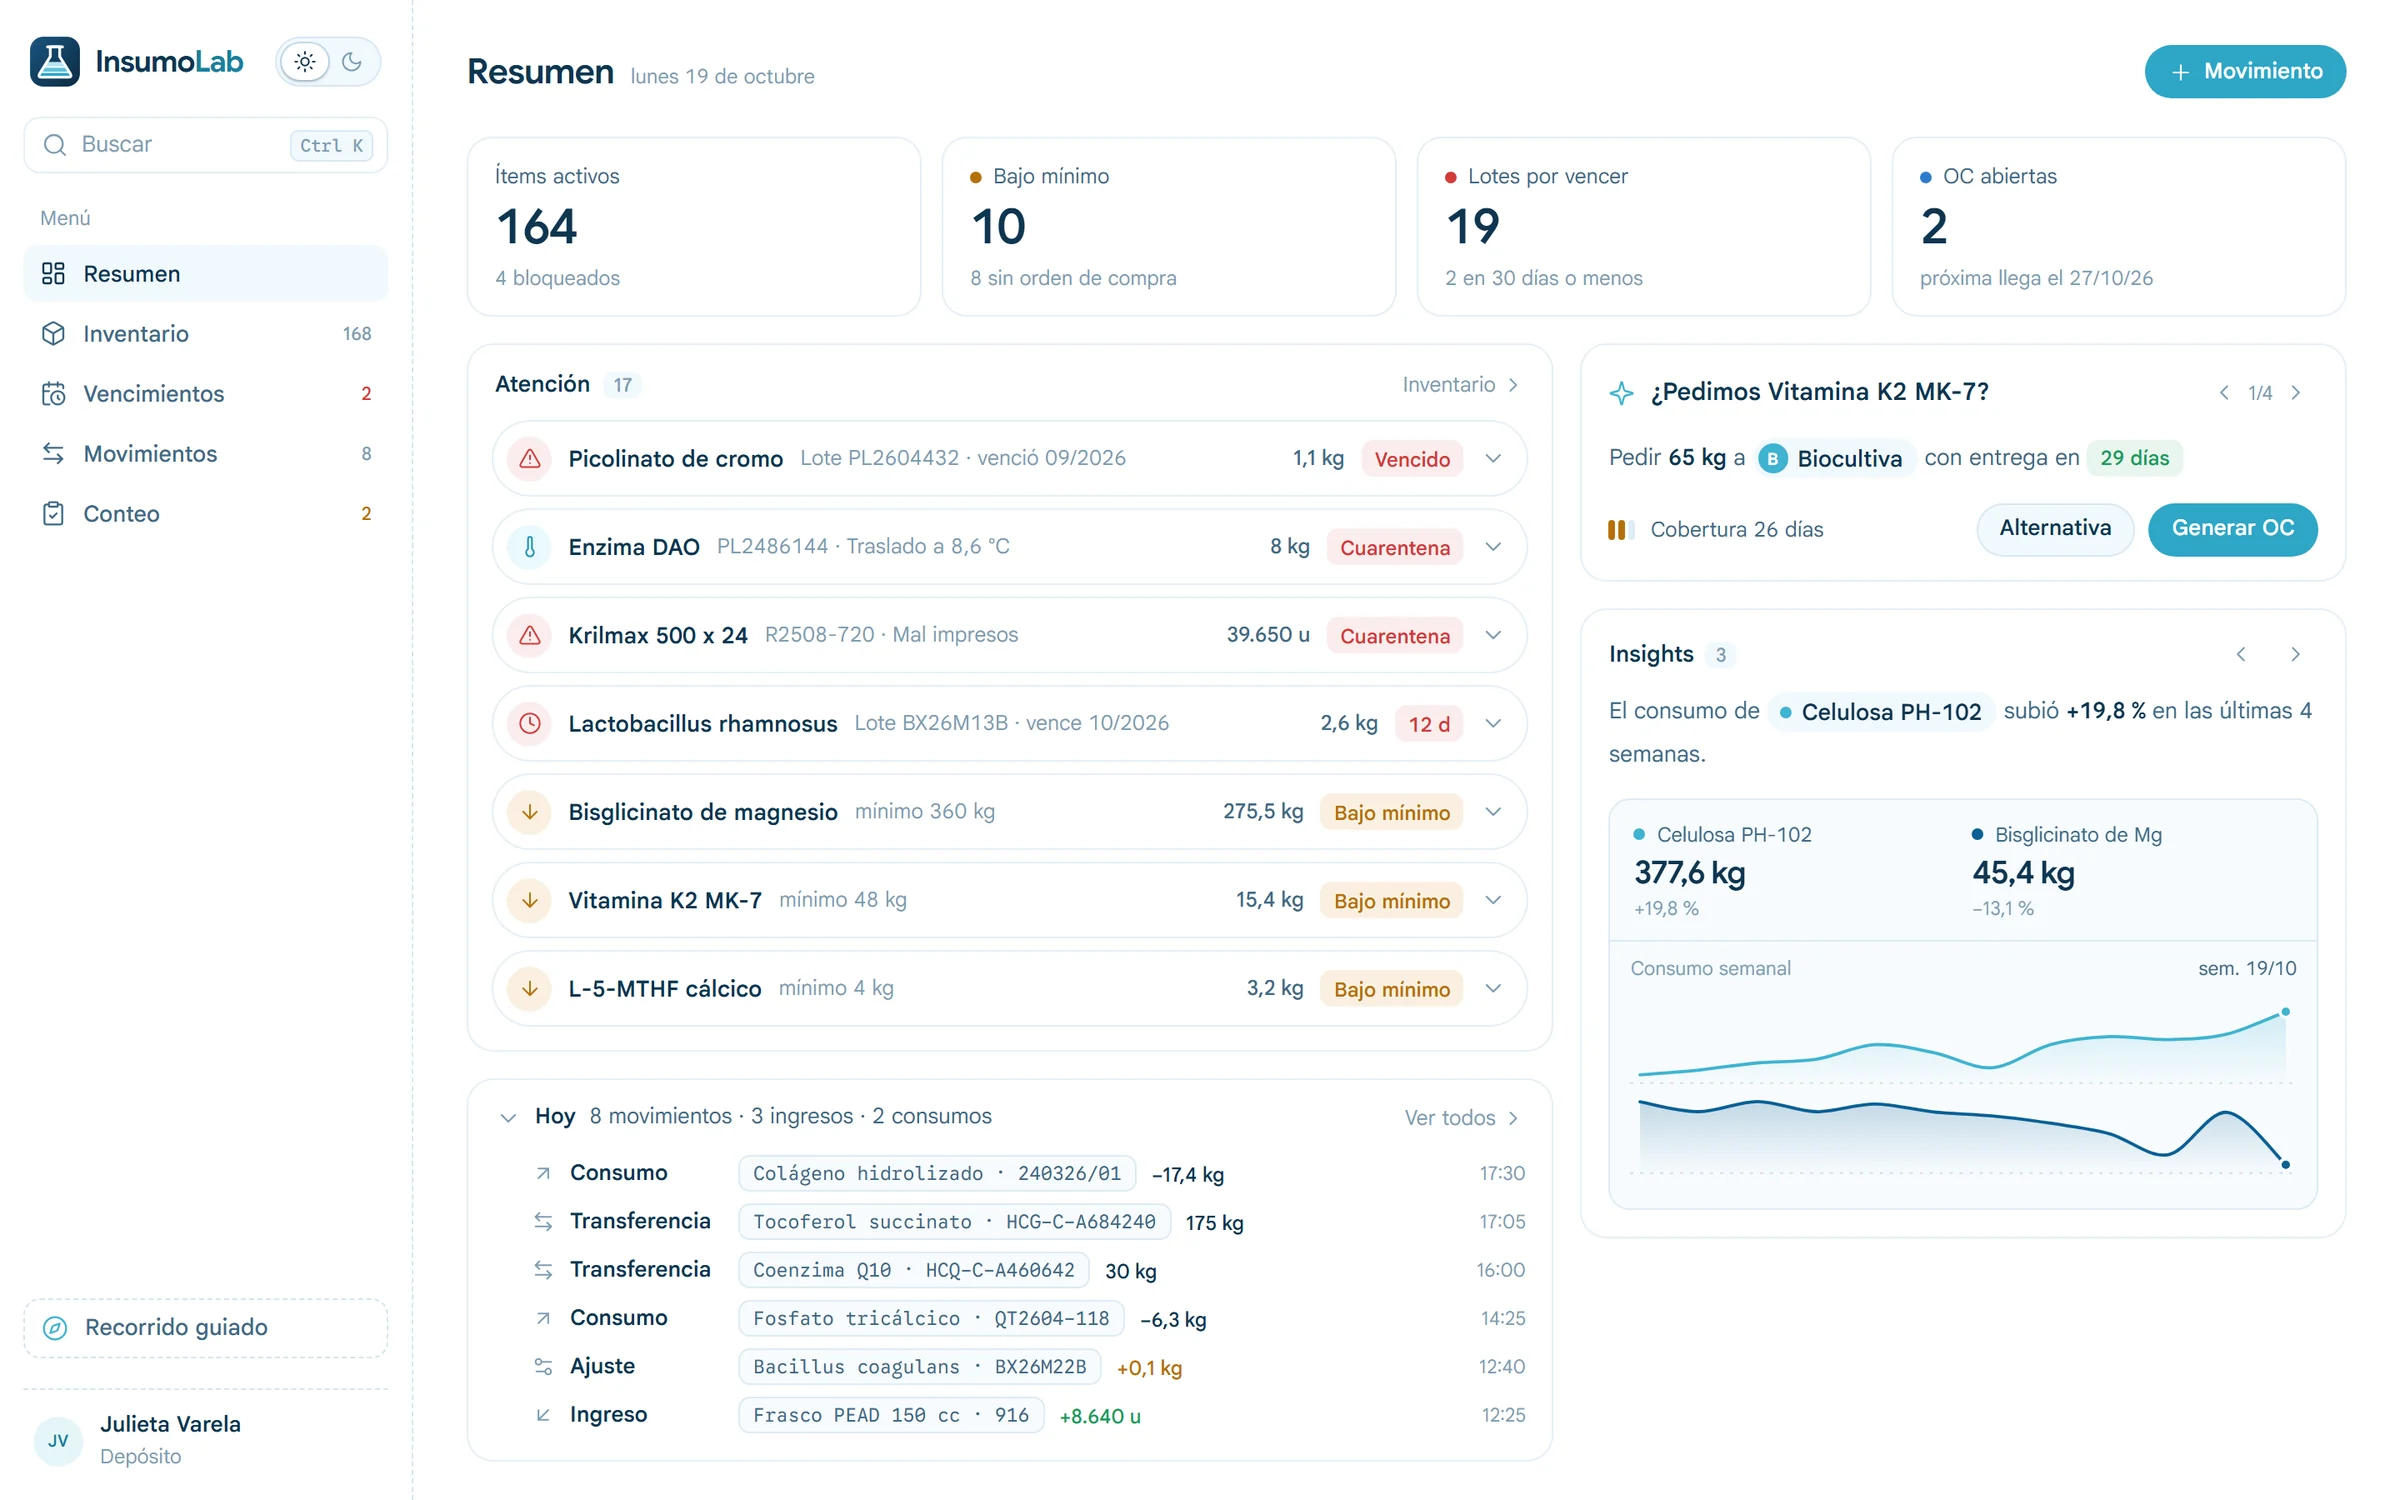The height and width of the screenshot is (1500, 2400).
Task: Click warning icon on Picolinato de cromo row
Action: [530, 459]
